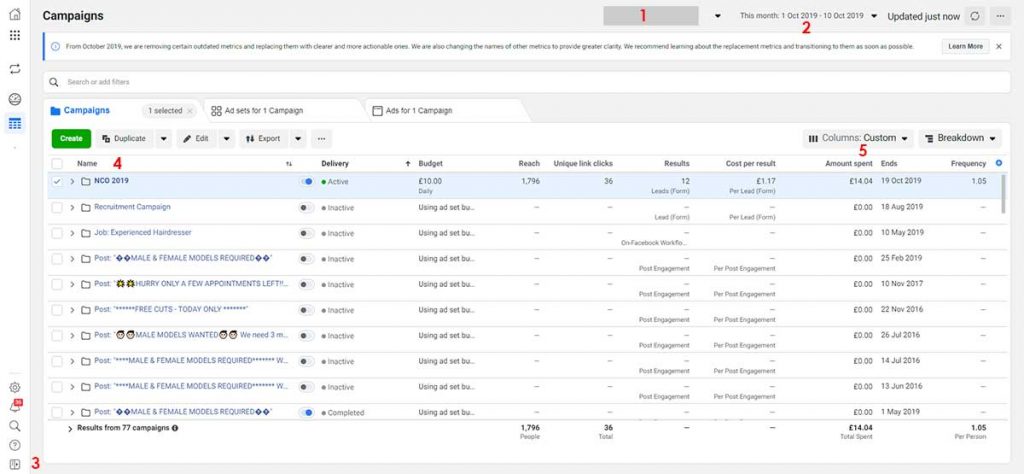Click the account overview gauge icon

(14, 100)
